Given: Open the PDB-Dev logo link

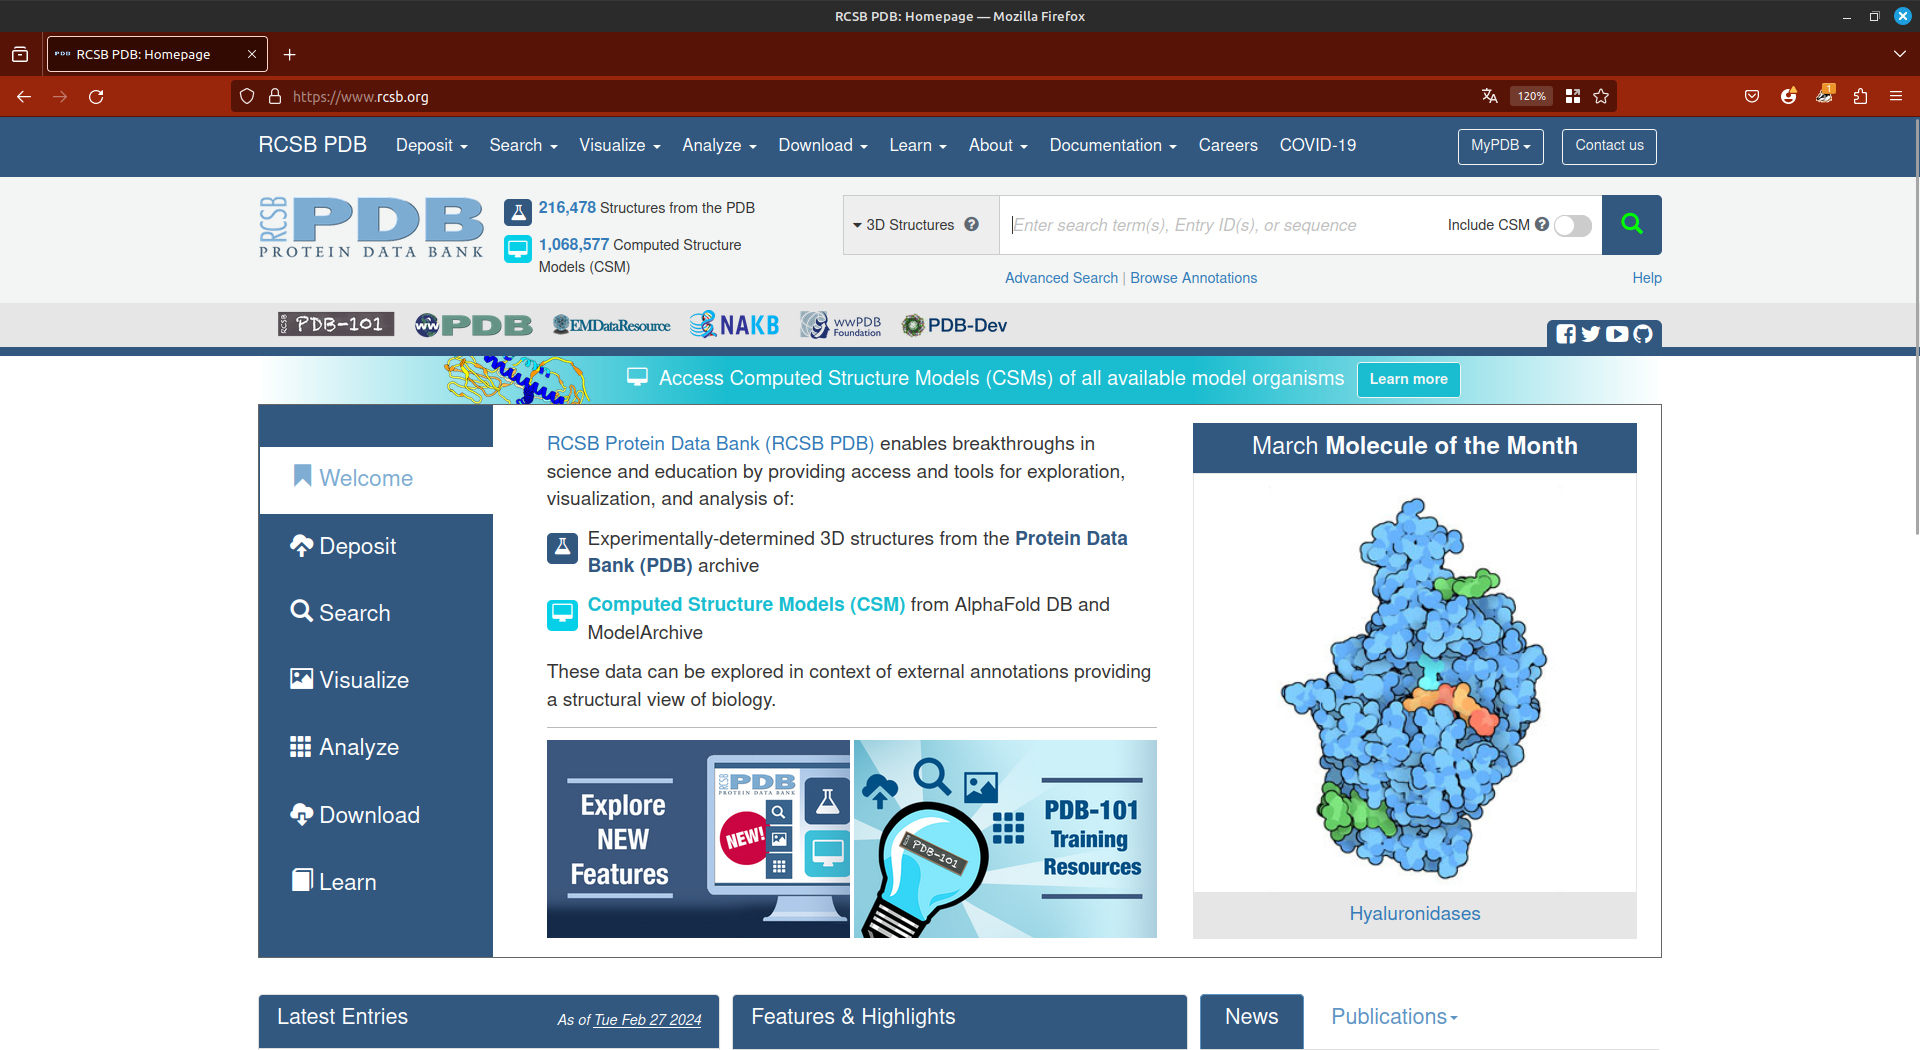Looking at the screenshot, I should pos(955,325).
